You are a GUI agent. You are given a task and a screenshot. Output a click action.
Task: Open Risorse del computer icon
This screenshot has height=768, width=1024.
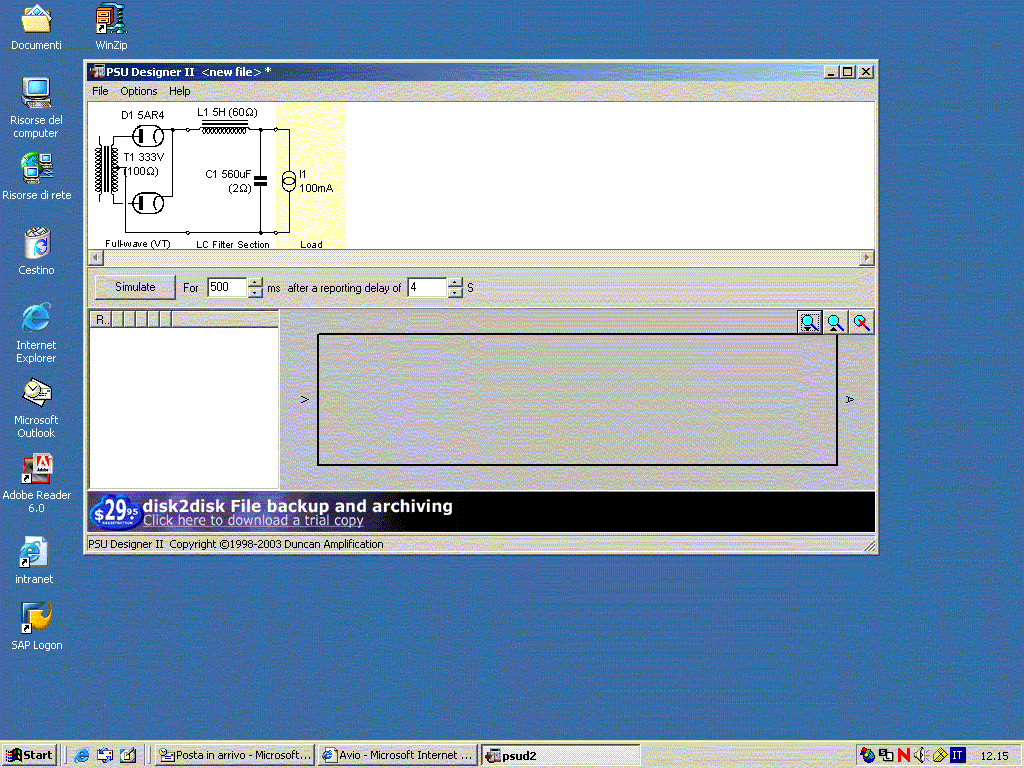pyautogui.click(x=36, y=108)
